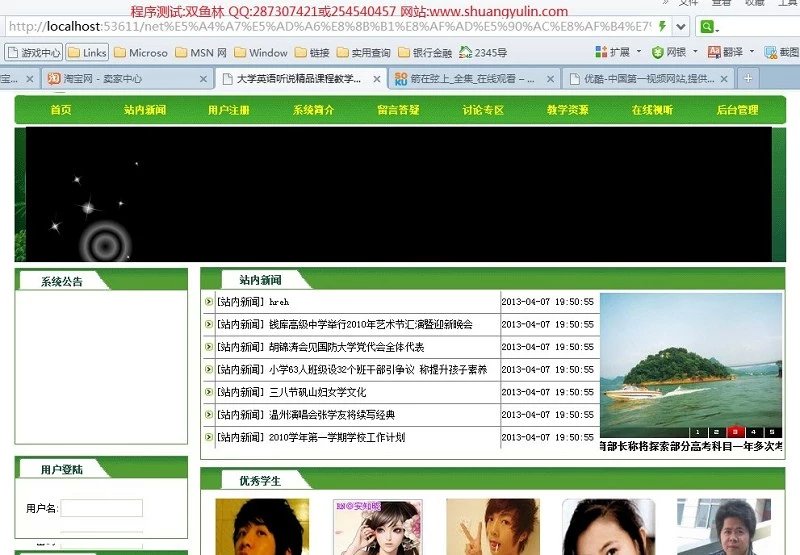This screenshot has width=800, height=555.
Task: Go to 用户注册 page
Action: pos(229,110)
